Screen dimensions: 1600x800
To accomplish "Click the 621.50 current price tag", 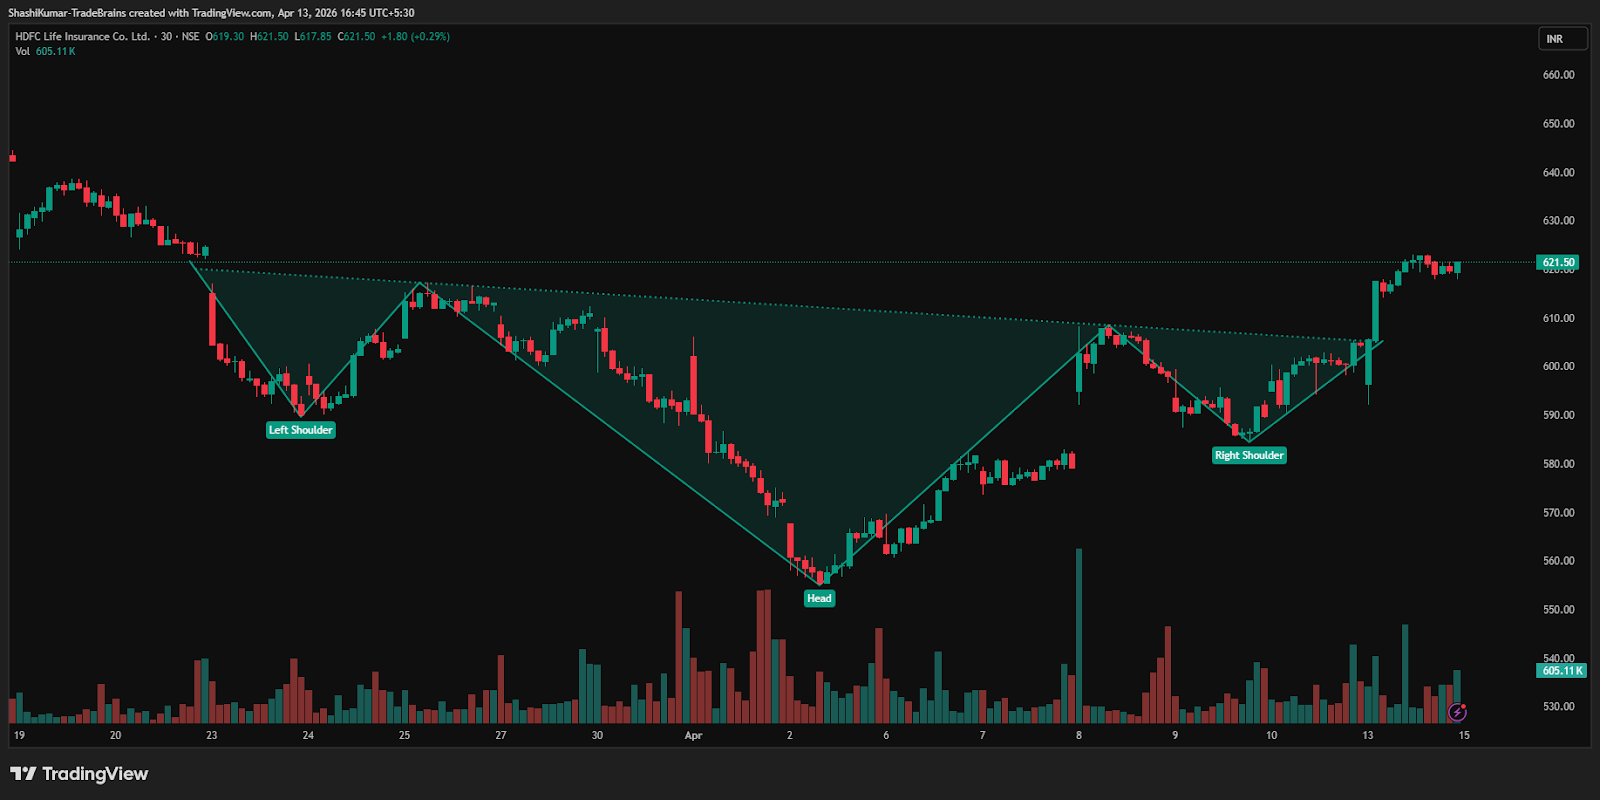I will coord(1558,262).
